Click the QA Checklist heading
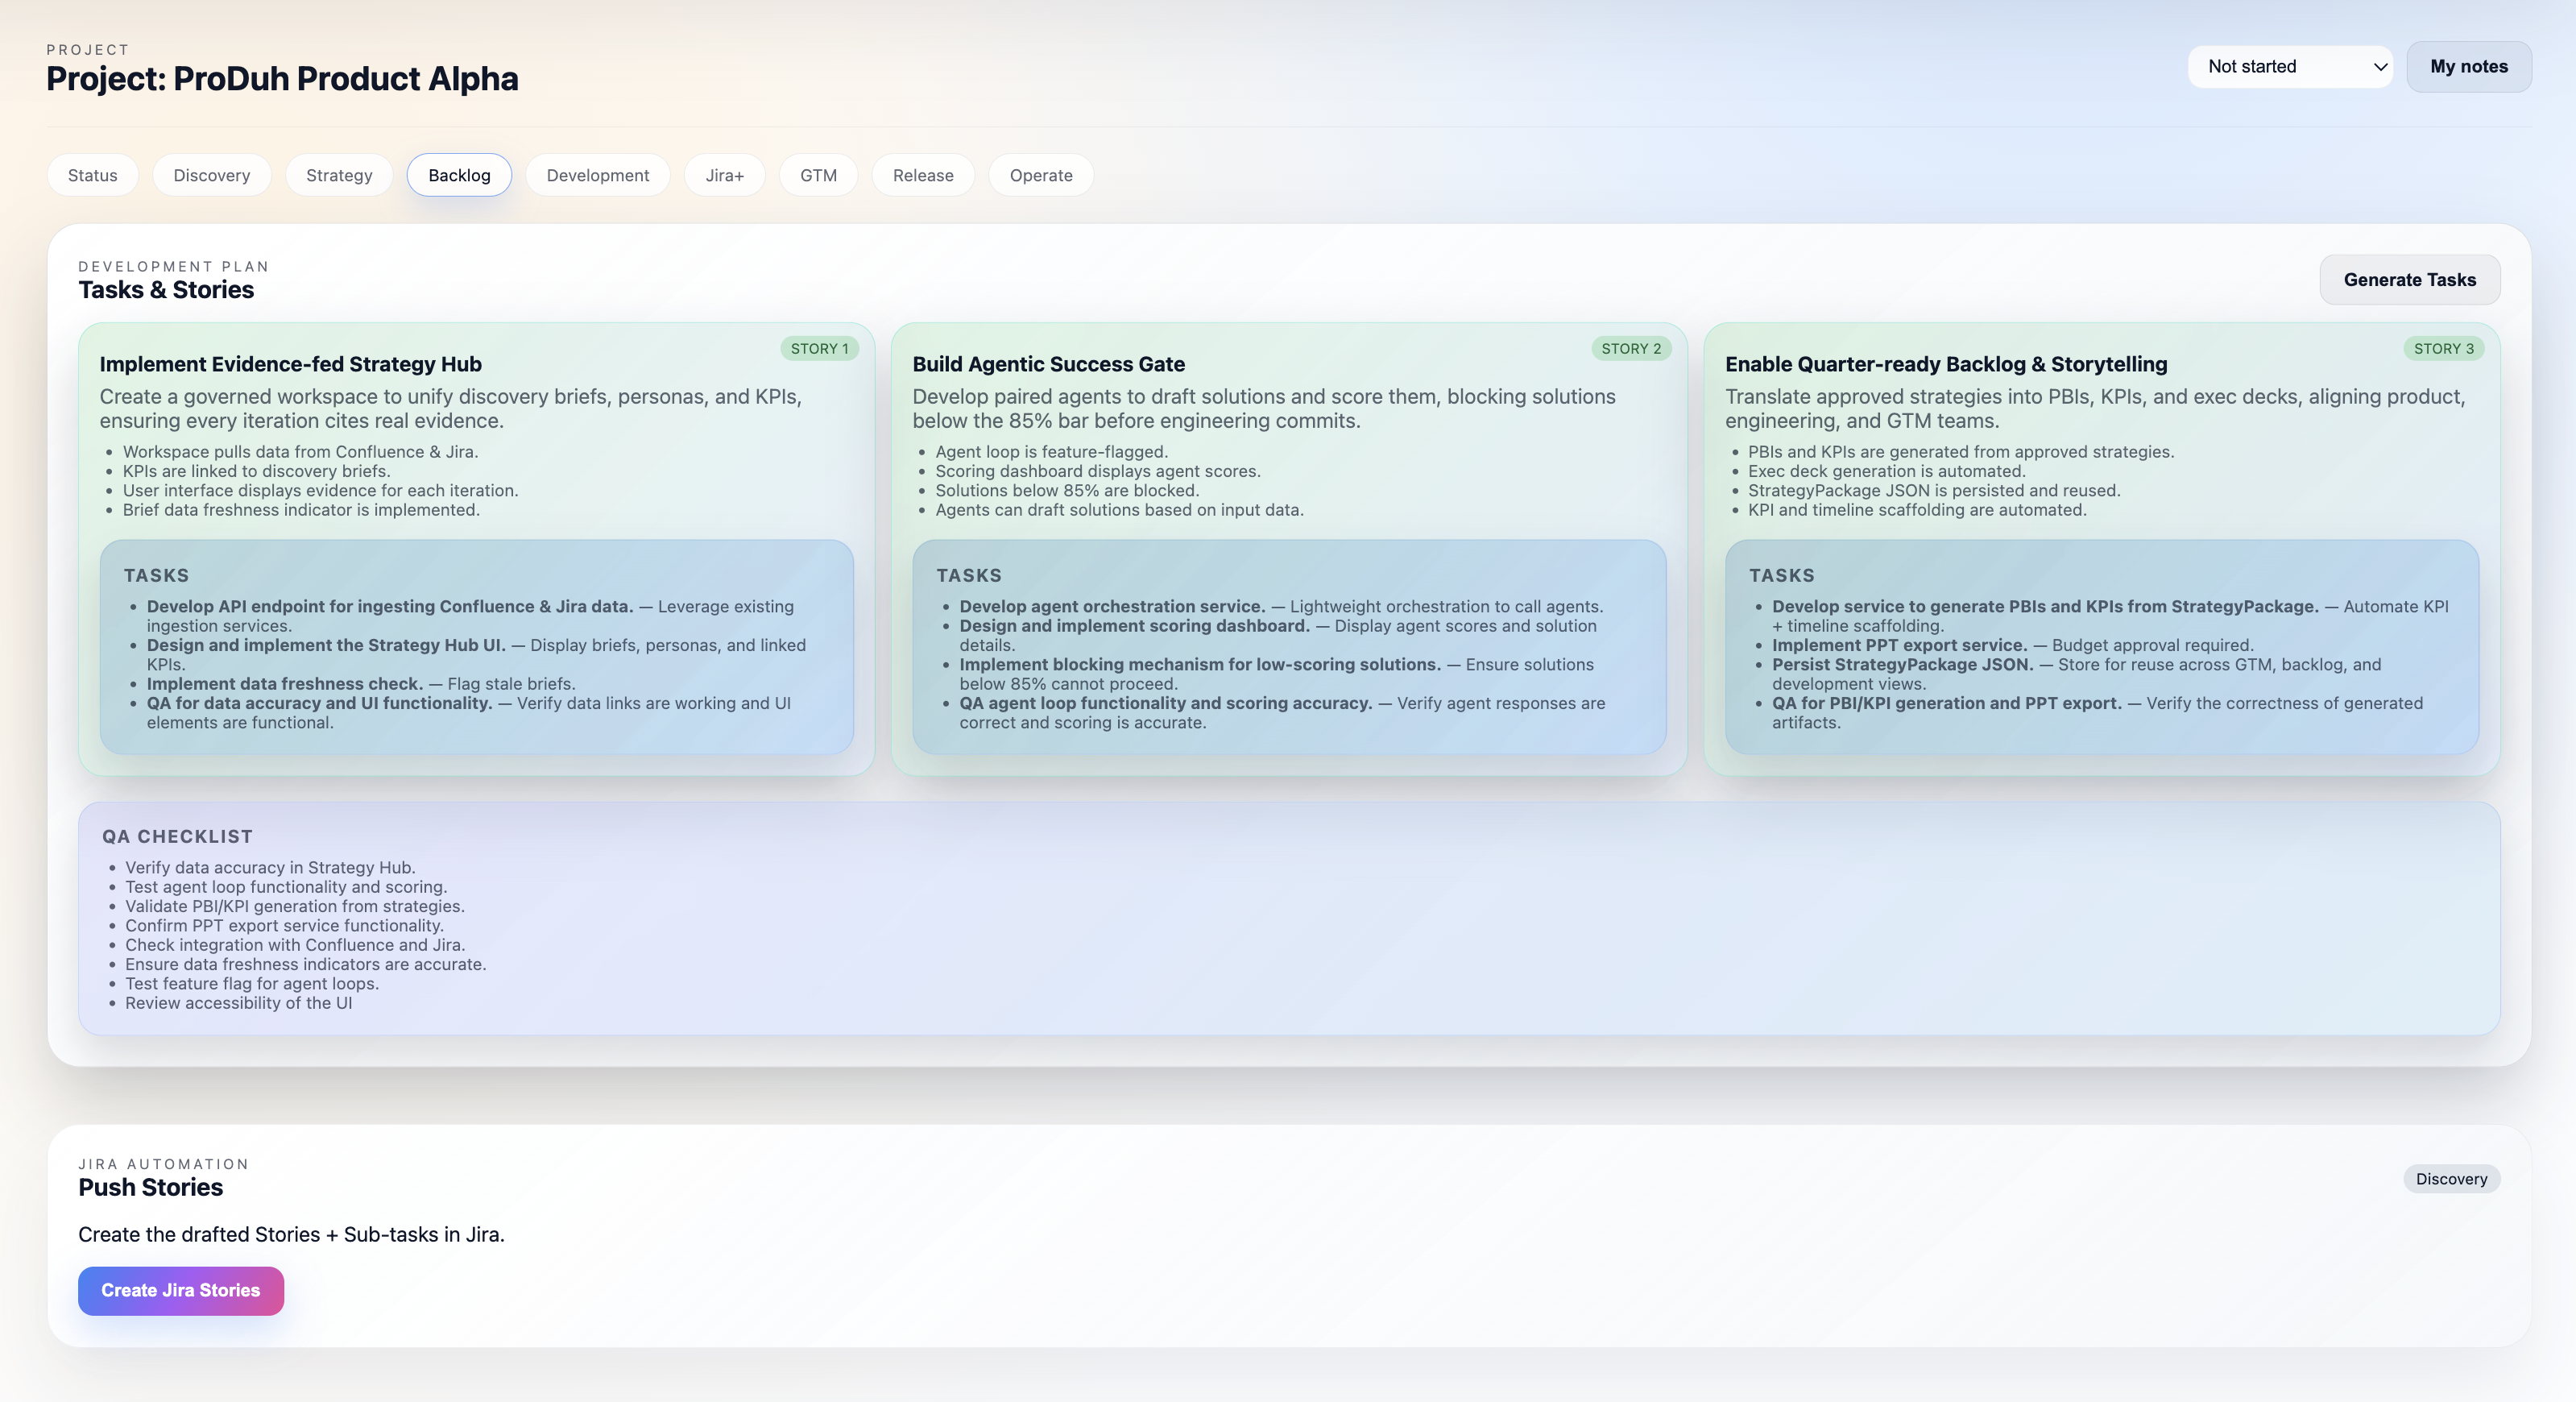2576x1402 pixels. [x=177, y=836]
